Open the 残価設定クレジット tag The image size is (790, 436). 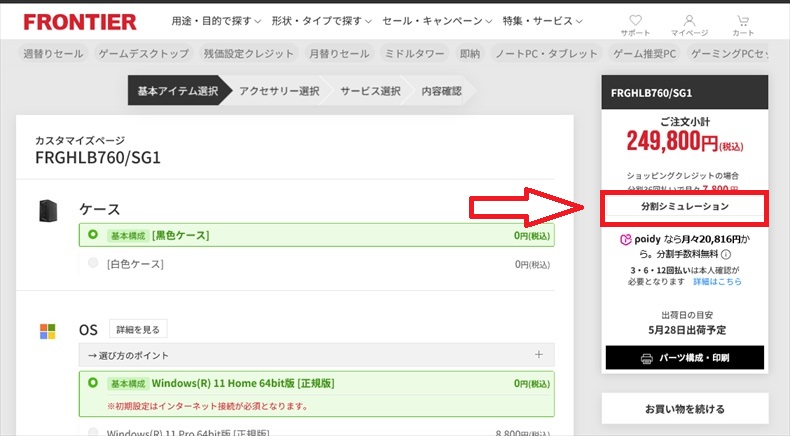coord(248,53)
